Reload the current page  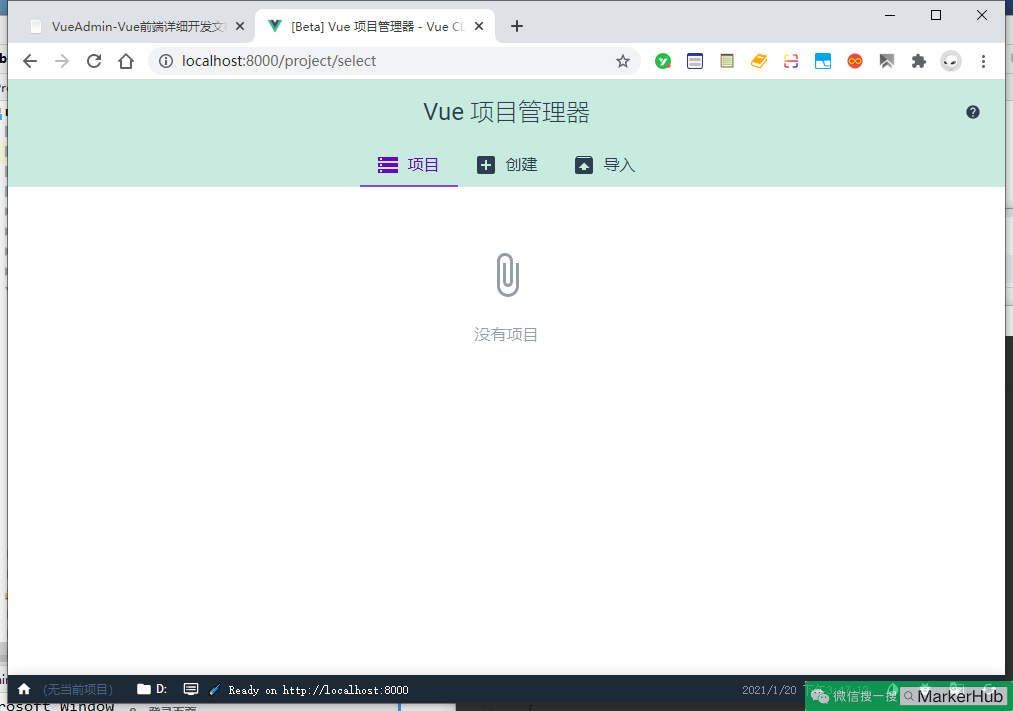coord(94,61)
